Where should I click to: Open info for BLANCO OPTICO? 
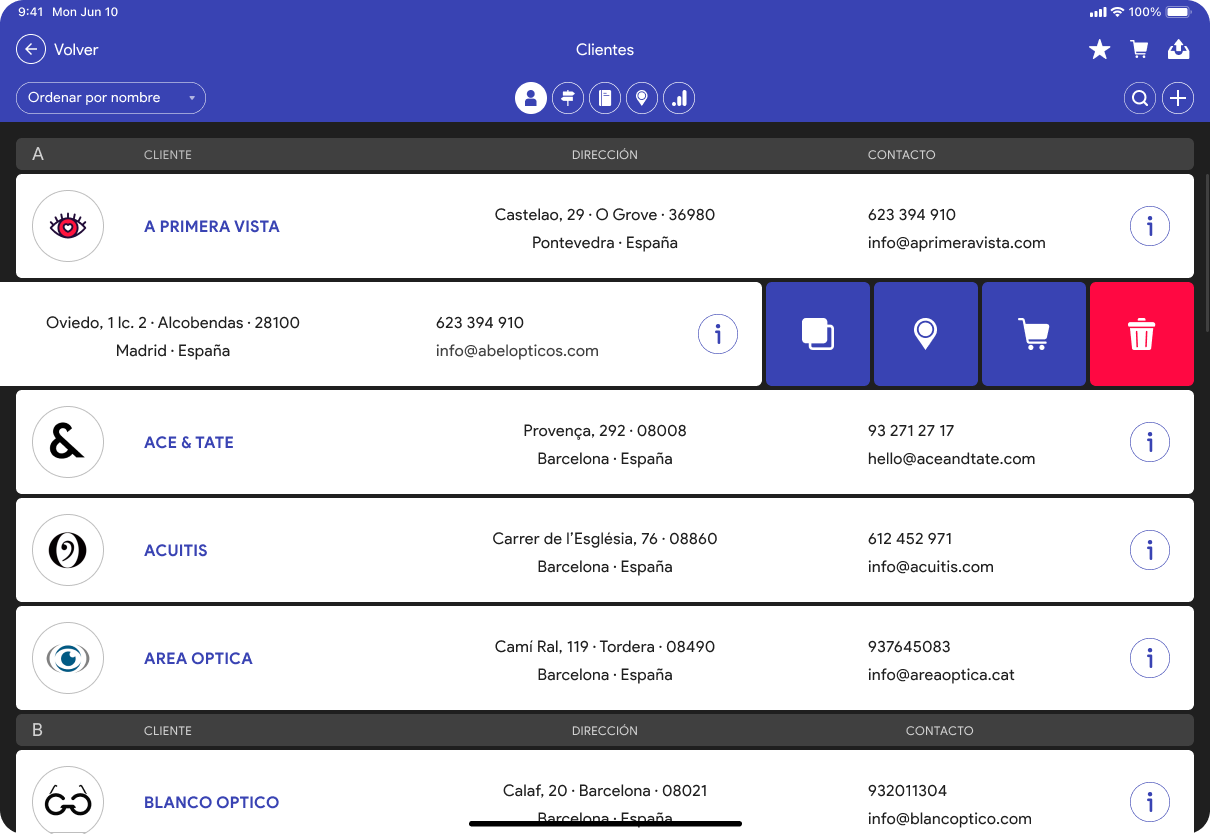click(1150, 802)
